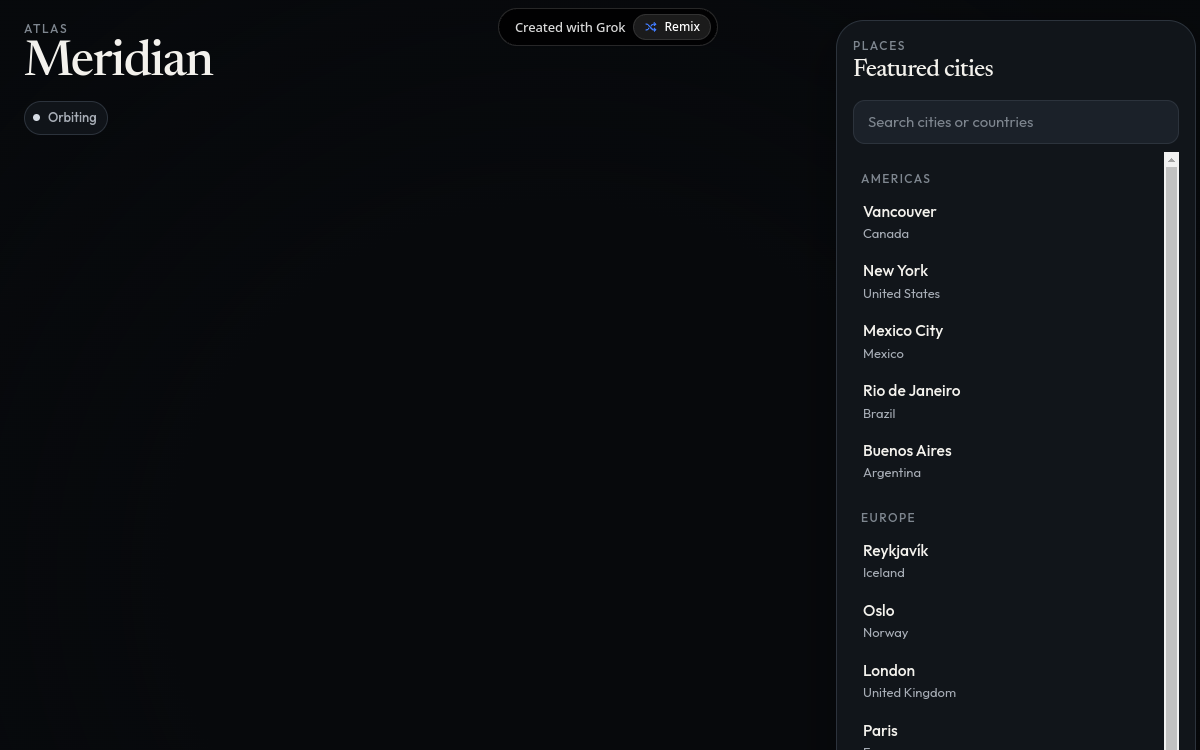Click the ATLAS label above Meridian
This screenshot has height=750, width=1200.
point(46,29)
